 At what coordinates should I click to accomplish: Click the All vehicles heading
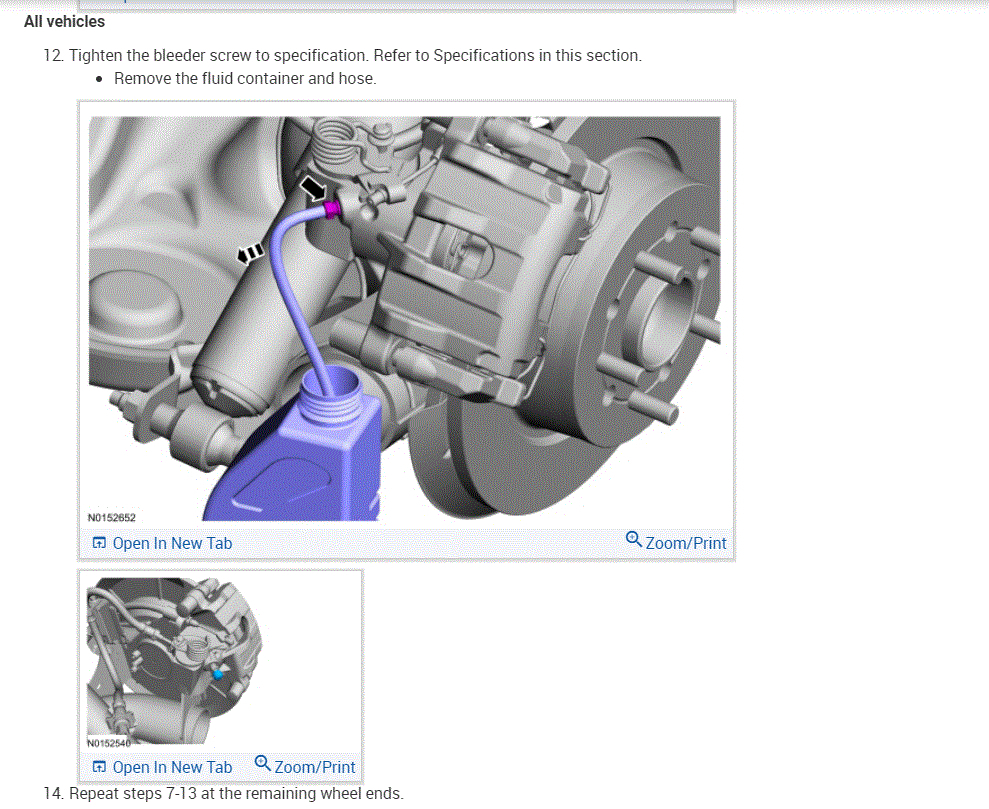coord(64,21)
